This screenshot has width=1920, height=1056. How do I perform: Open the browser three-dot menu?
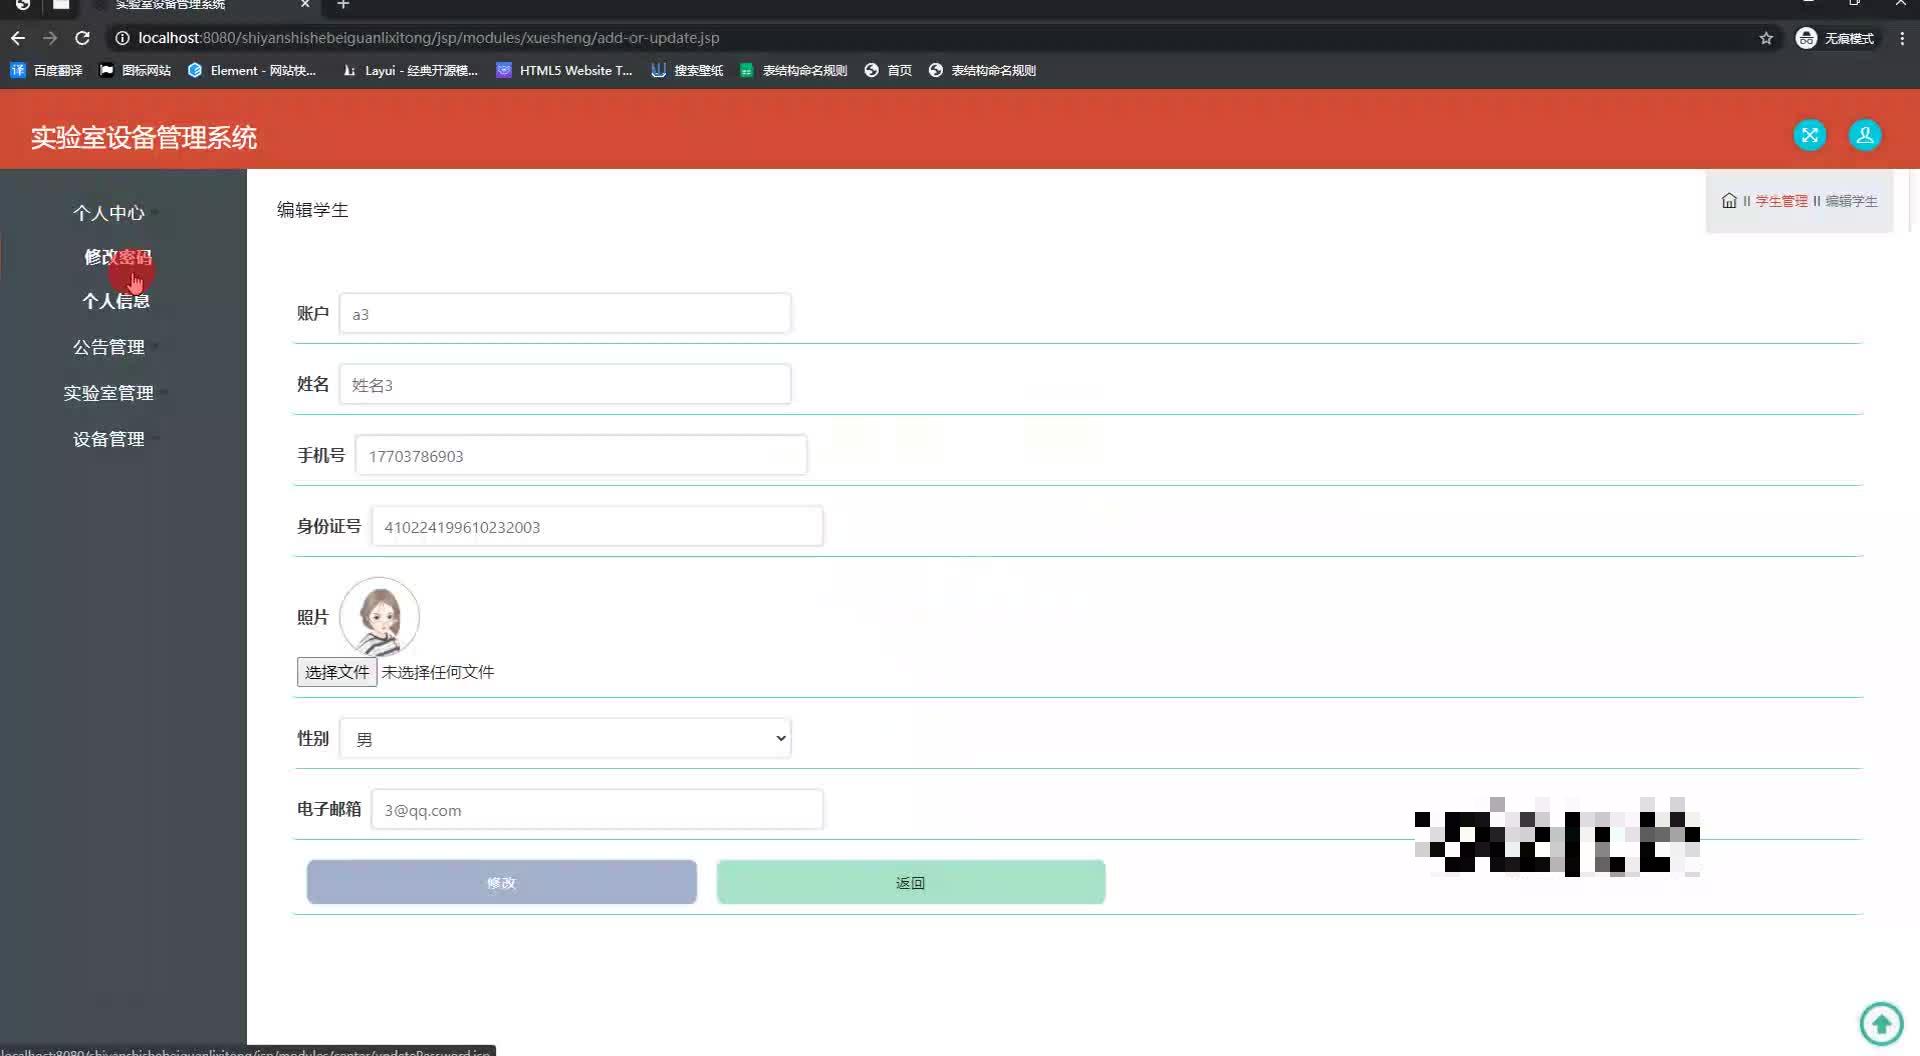pyautogui.click(x=1902, y=38)
